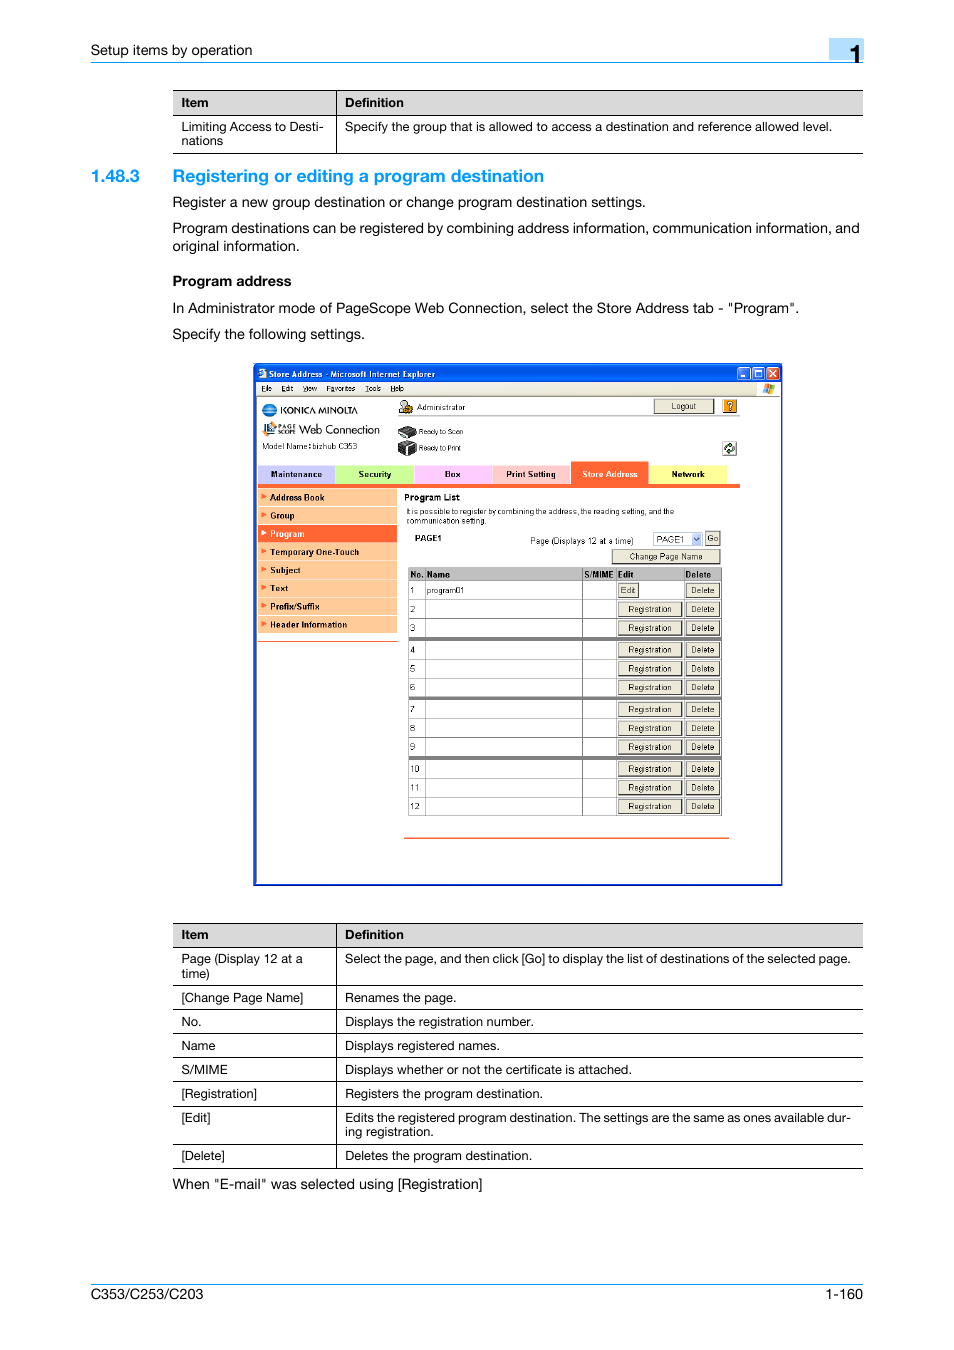Viewport: 954px width, 1350px height.
Task: Open Header Information in the sidebar
Action: [x=327, y=624]
